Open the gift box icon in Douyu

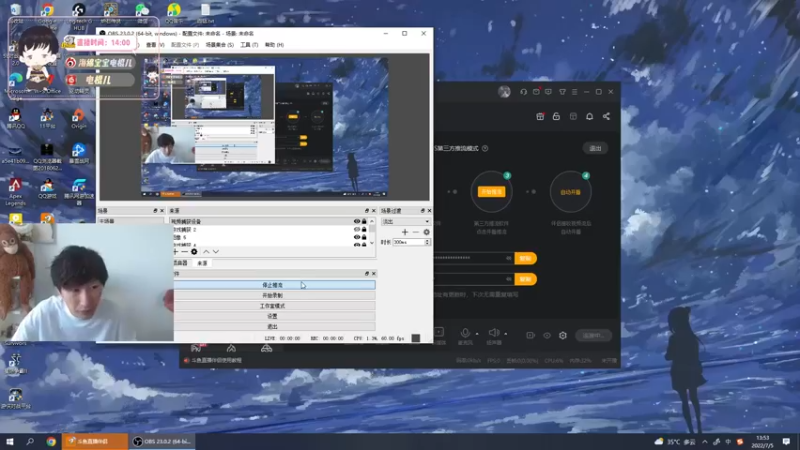tap(540, 116)
